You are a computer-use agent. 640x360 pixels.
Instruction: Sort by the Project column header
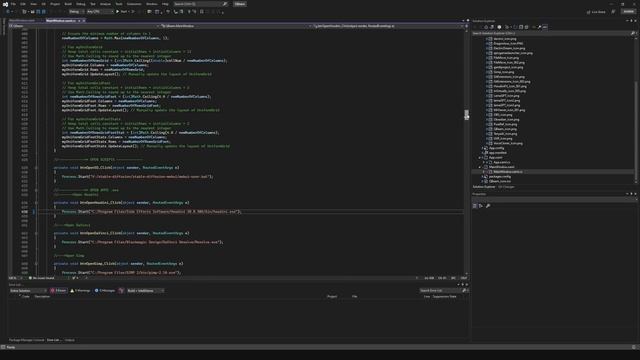click(x=332, y=297)
